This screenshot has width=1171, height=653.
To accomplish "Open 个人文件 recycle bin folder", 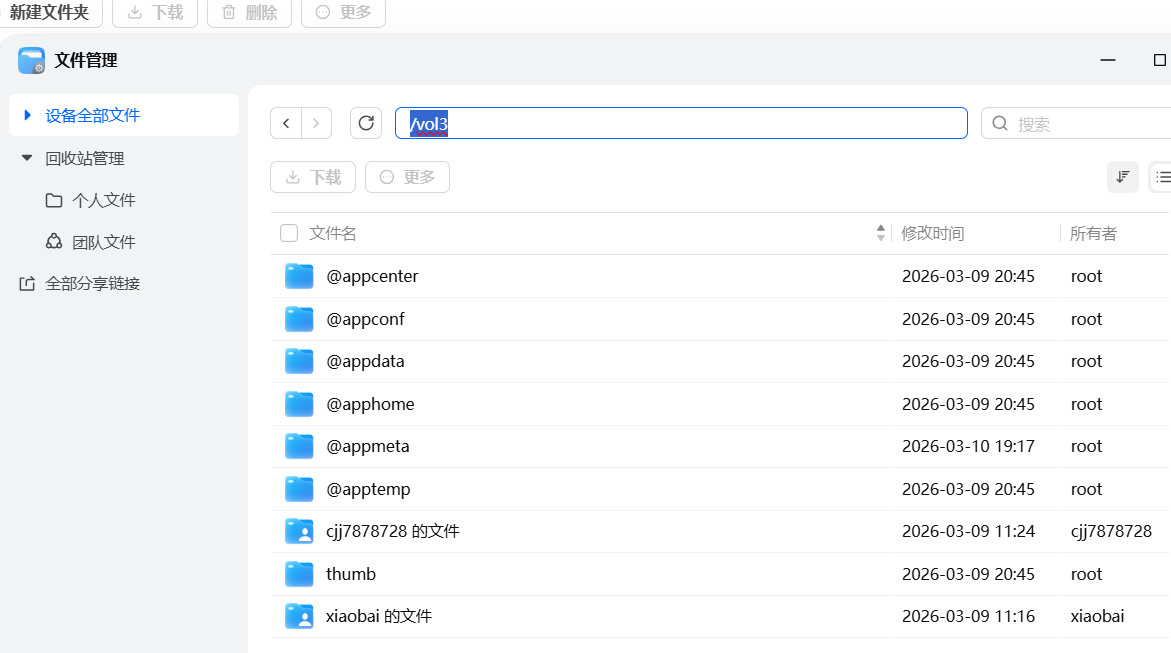I will [90, 200].
